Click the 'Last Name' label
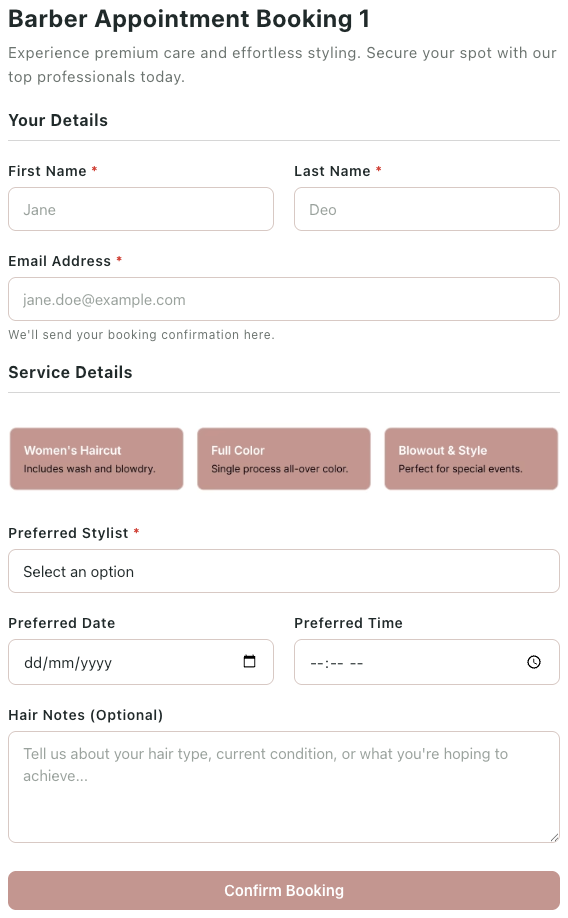This screenshot has width=568, height=918. point(332,171)
